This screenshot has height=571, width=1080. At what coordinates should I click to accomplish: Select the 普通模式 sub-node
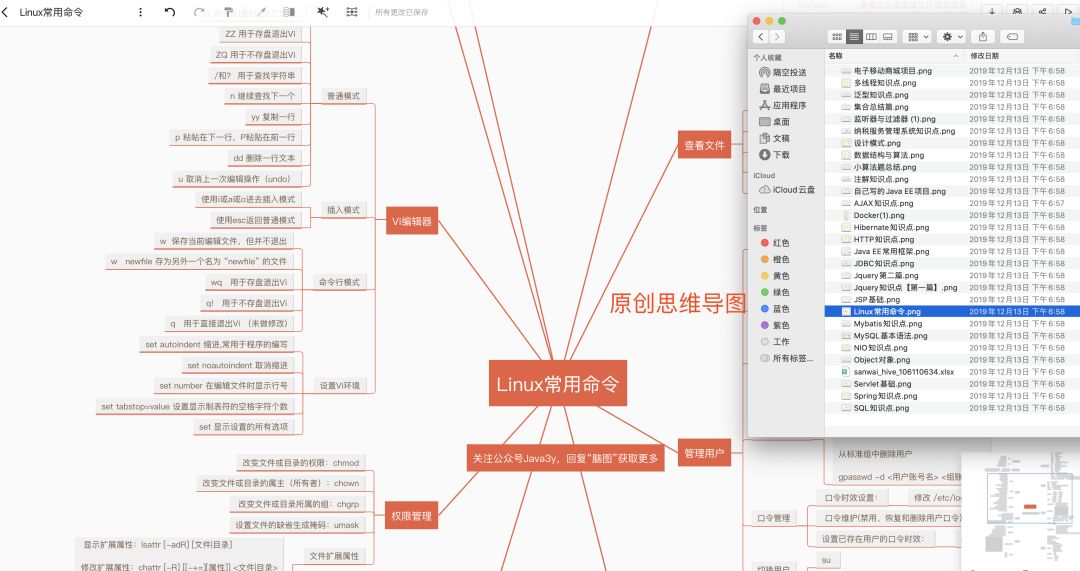click(x=343, y=96)
